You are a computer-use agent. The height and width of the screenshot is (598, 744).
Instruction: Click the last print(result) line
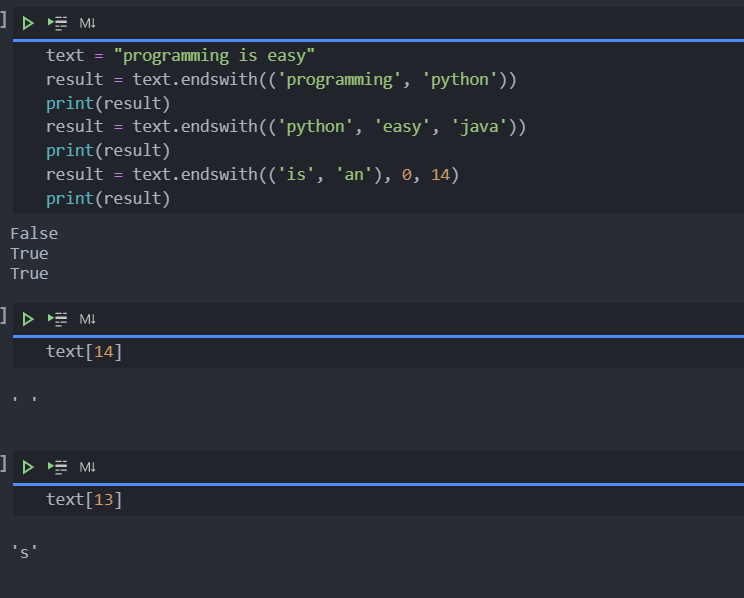108,199
